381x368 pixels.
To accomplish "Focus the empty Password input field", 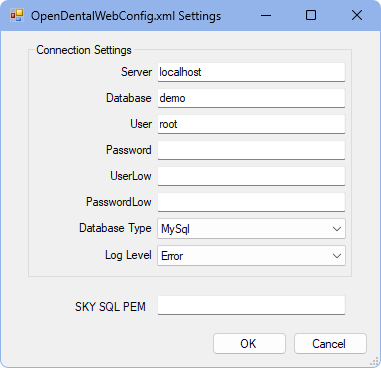I will [251, 150].
